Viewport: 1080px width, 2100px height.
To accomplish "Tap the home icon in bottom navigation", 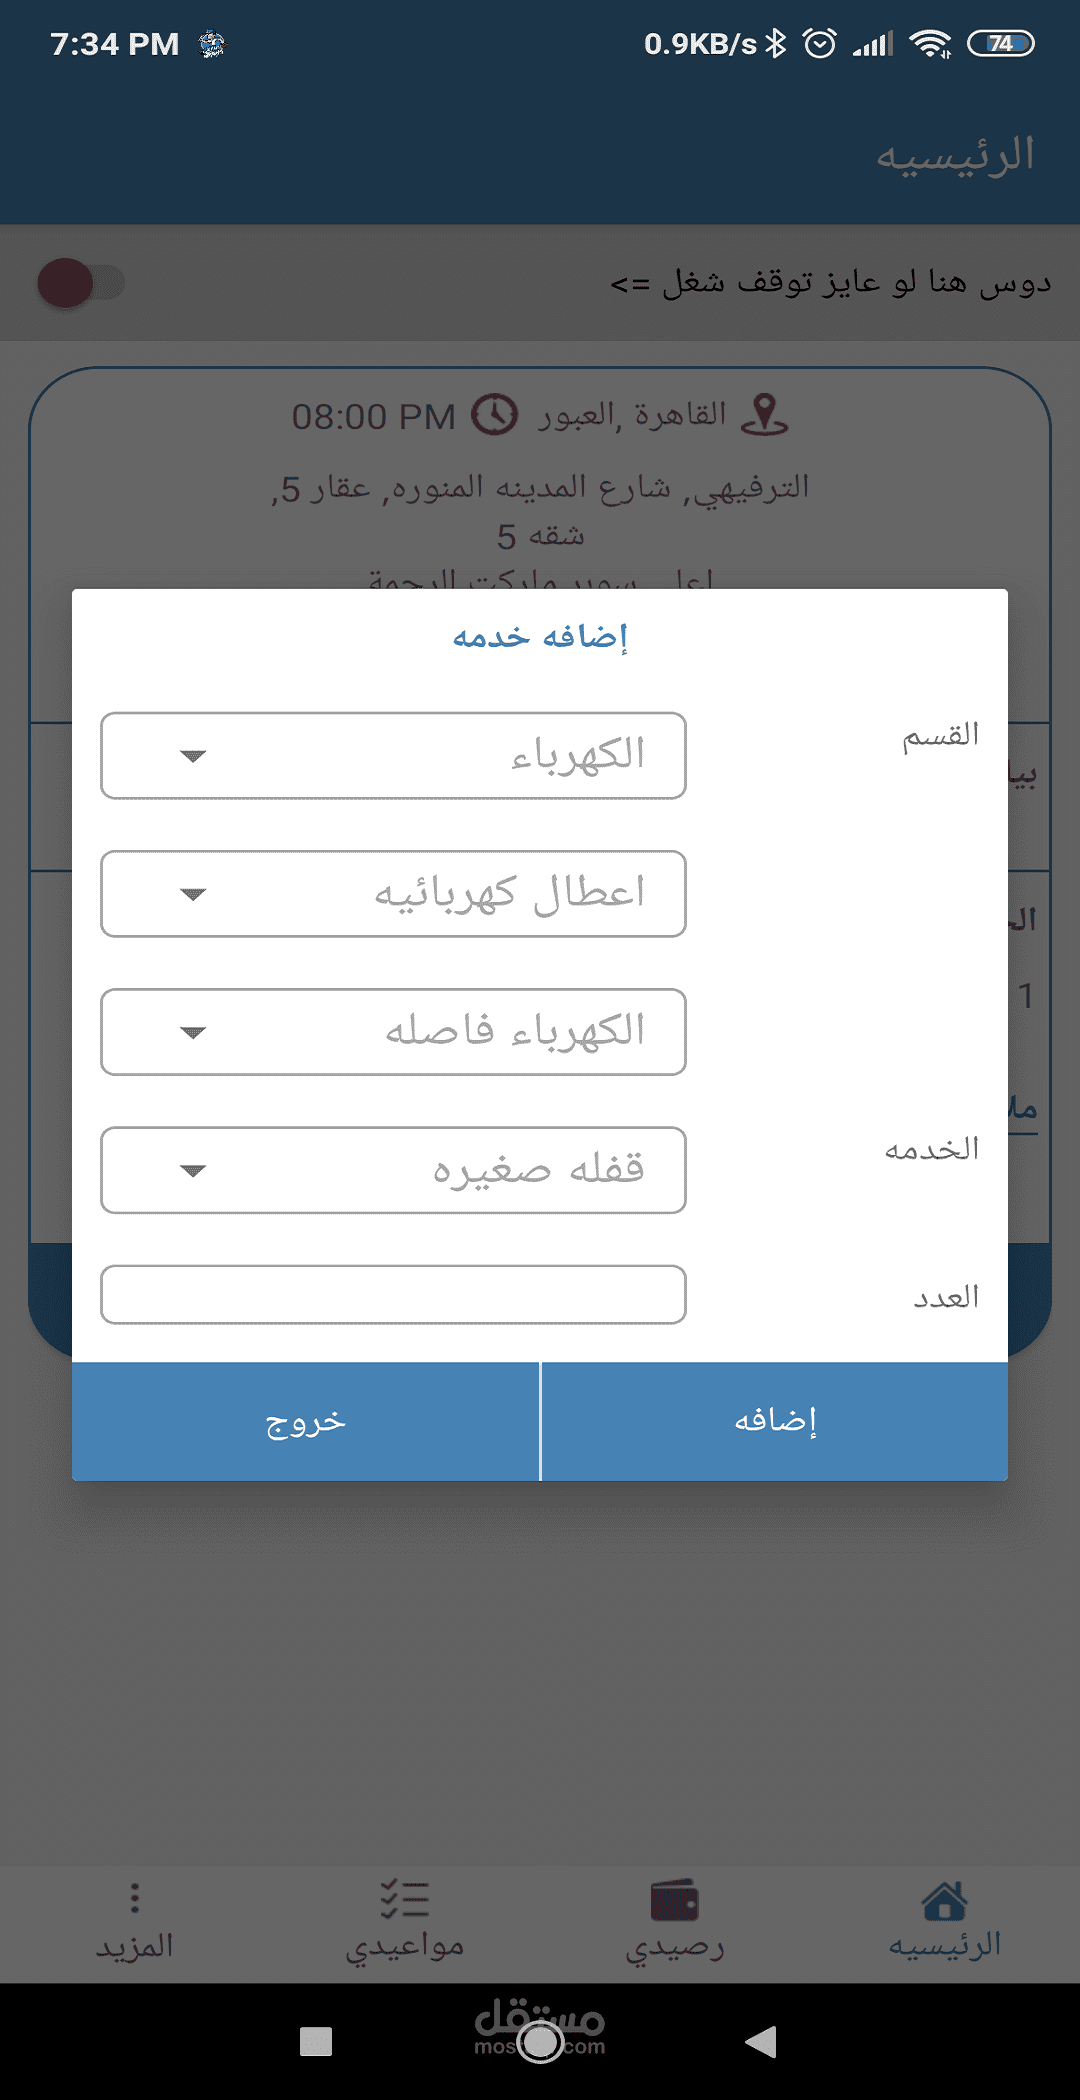I will [944, 1900].
